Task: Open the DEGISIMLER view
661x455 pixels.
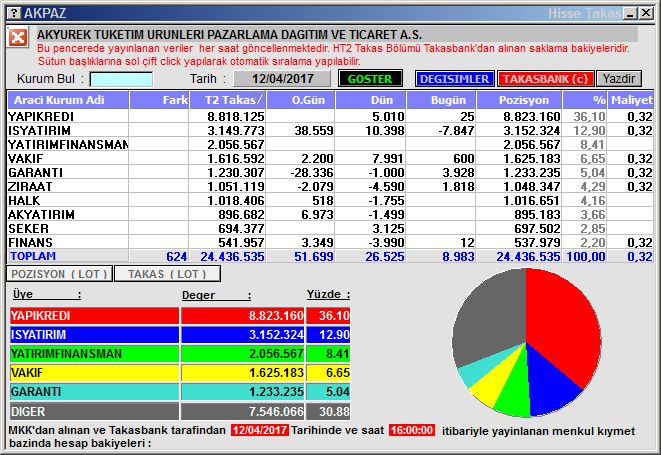Action: tap(454, 79)
